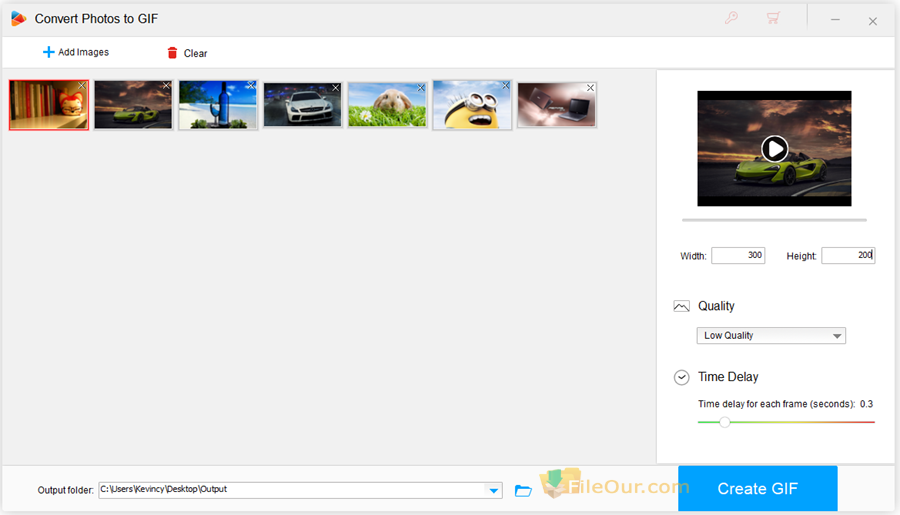Viewport: 900px width, 515px height.
Task: Click the Width input field
Action: 738,255
